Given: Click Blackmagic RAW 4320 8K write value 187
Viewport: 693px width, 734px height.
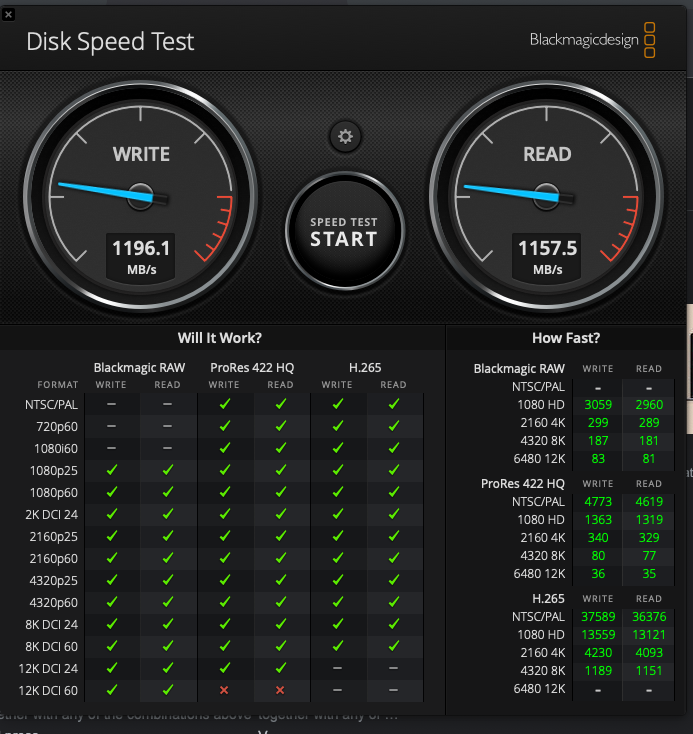Looking at the screenshot, I should pos(598,441).
